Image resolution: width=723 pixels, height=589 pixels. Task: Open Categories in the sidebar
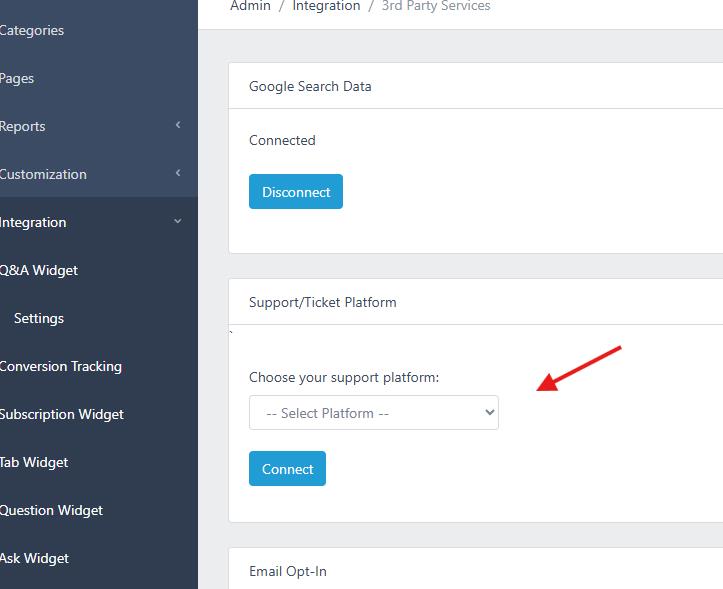click(x=32, y=30)
